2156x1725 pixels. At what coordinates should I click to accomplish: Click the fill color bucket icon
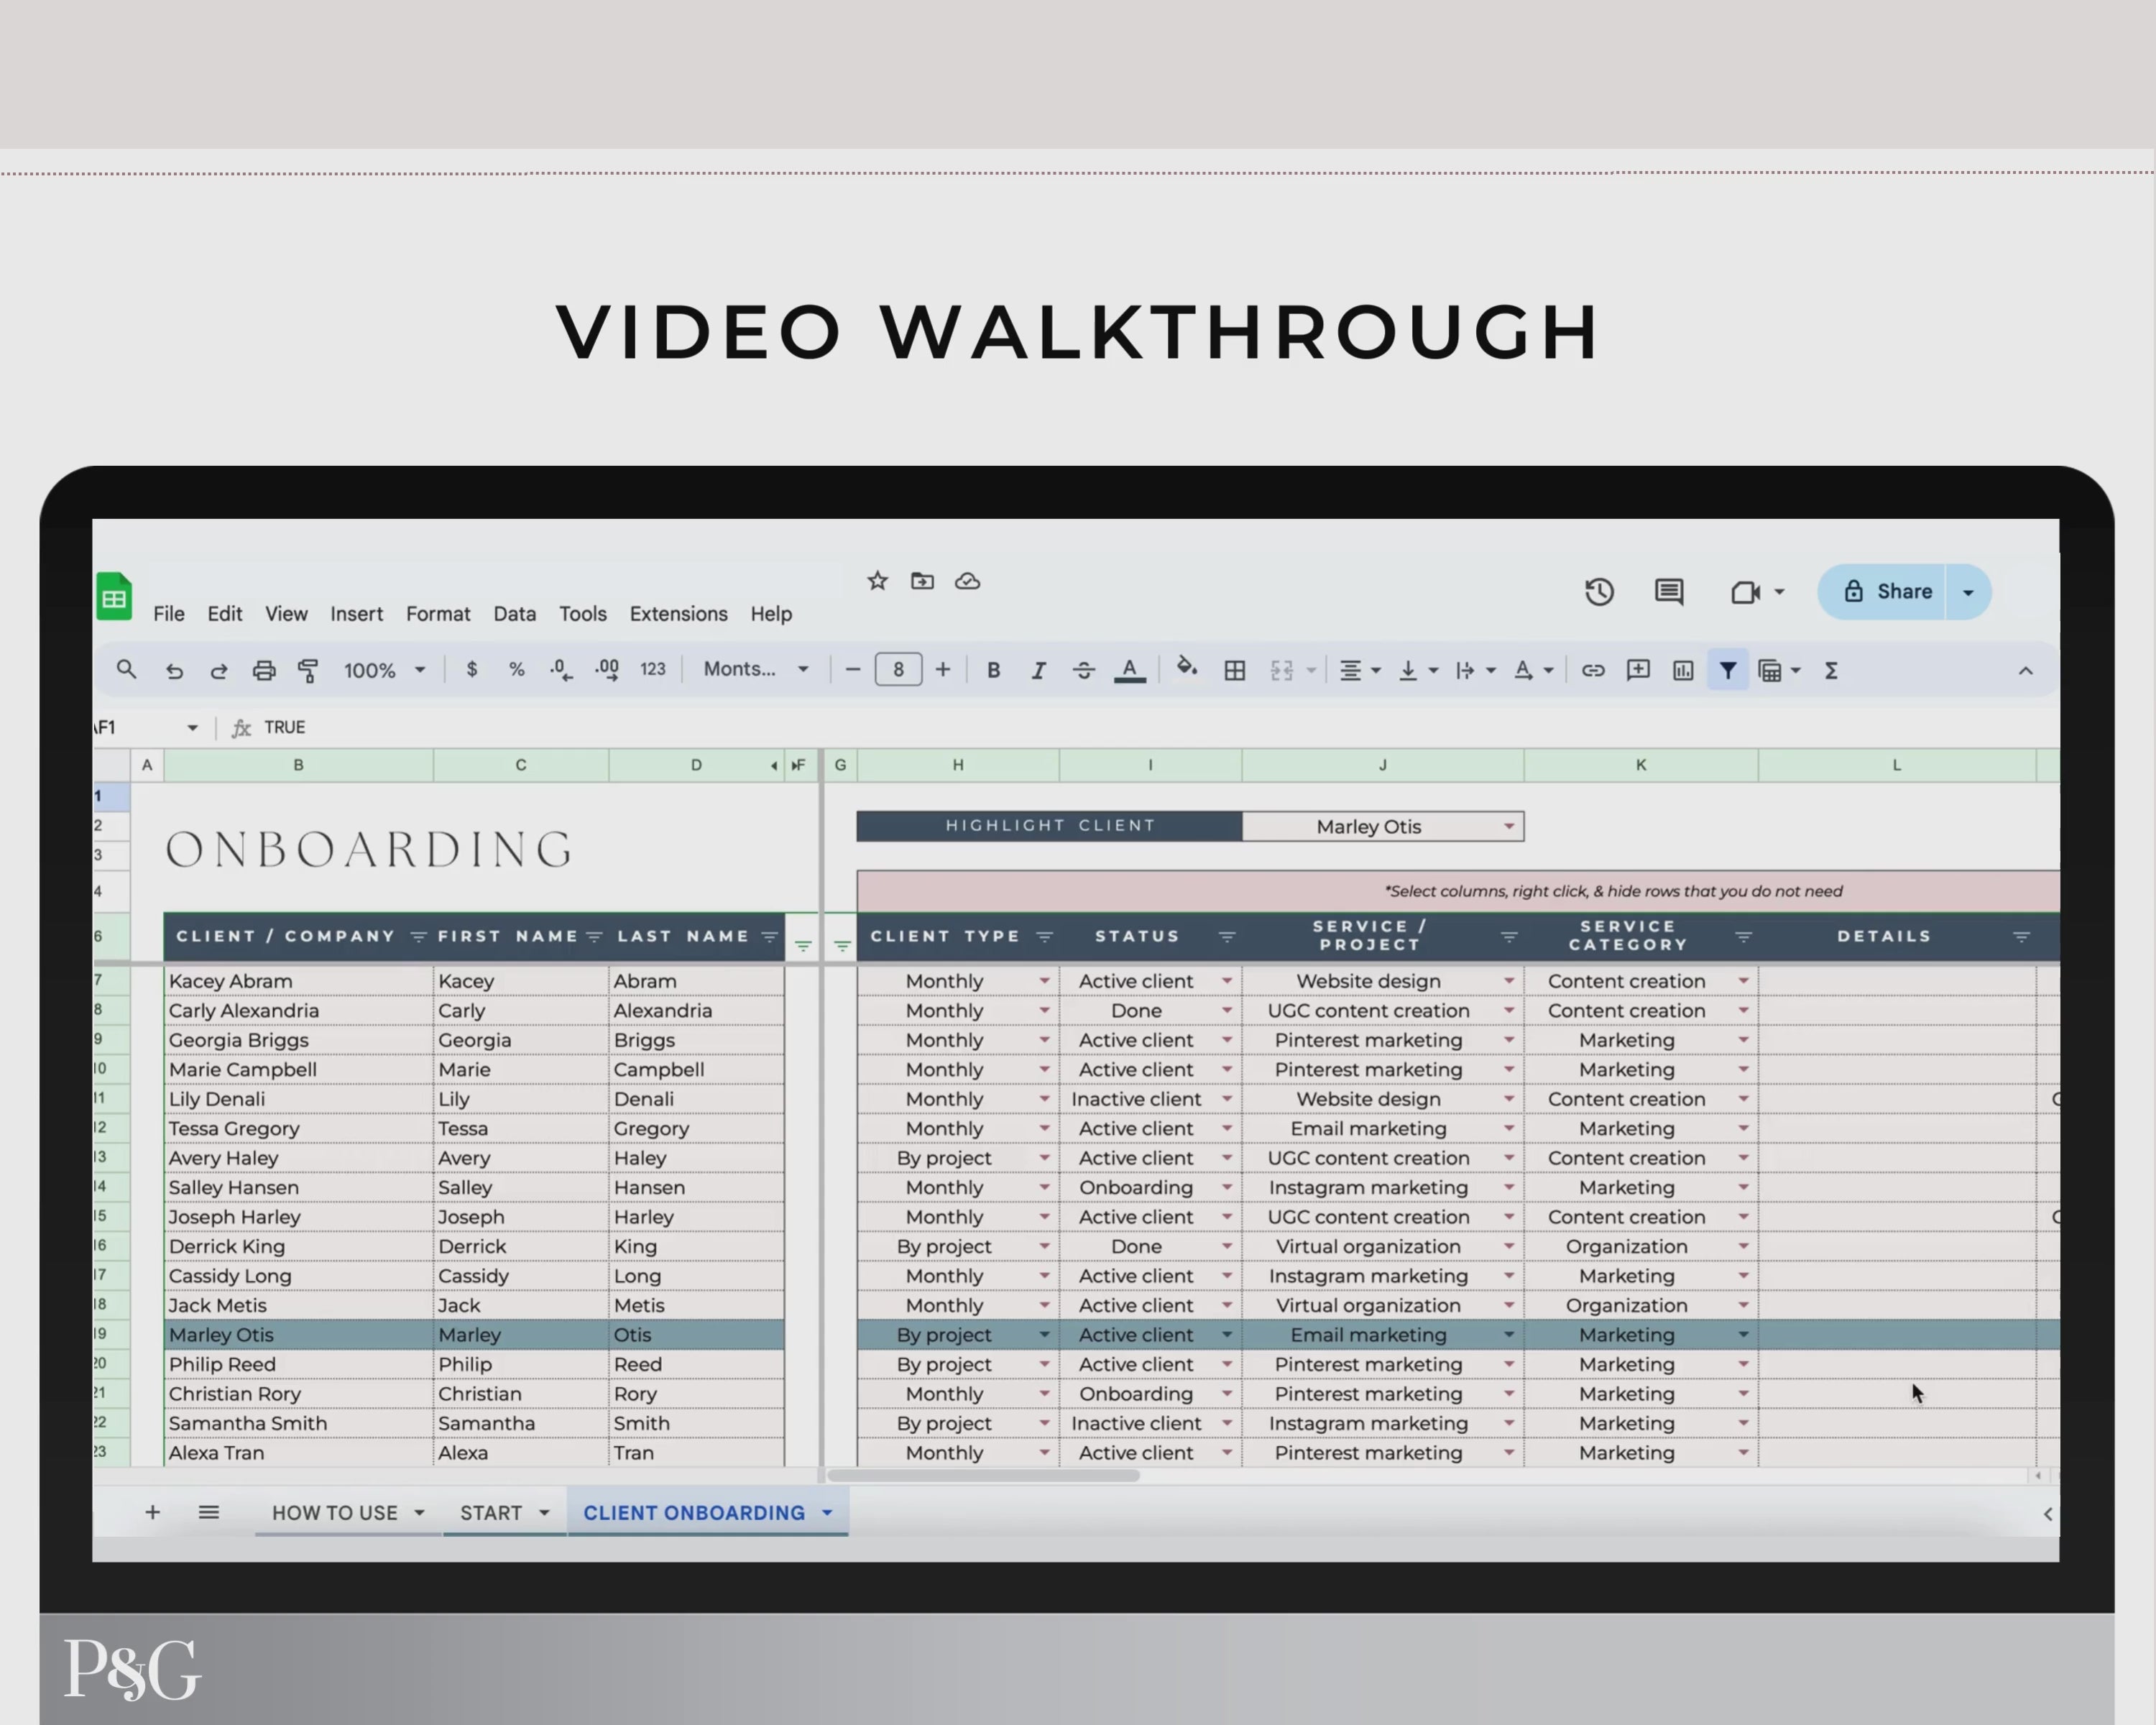coord(1186,668)
